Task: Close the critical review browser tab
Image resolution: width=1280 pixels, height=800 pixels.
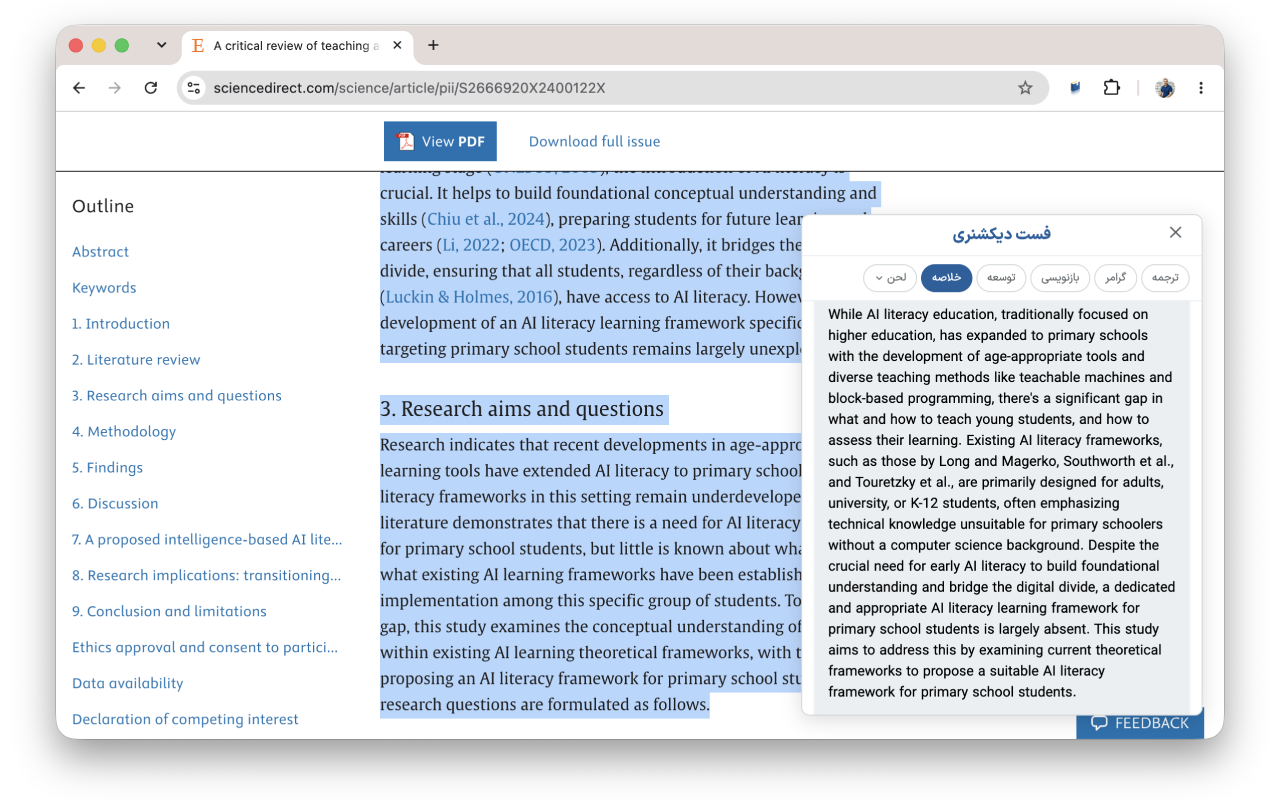Action: coord(398,45)
